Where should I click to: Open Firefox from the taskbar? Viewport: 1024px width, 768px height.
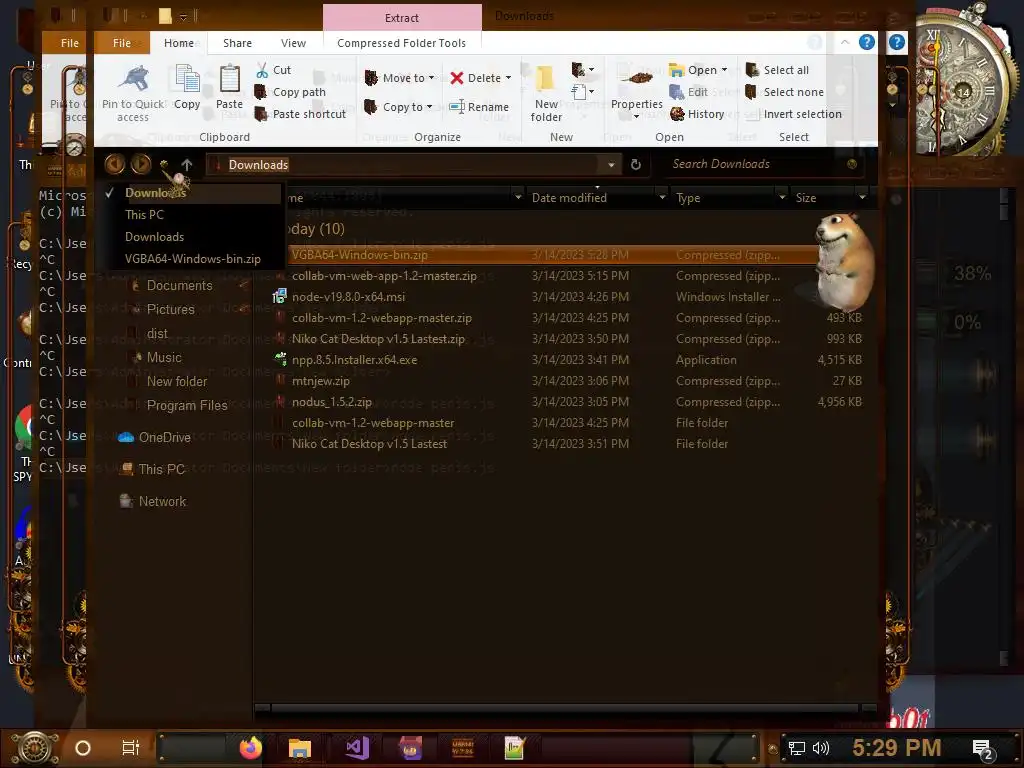[x=251, y=748]
